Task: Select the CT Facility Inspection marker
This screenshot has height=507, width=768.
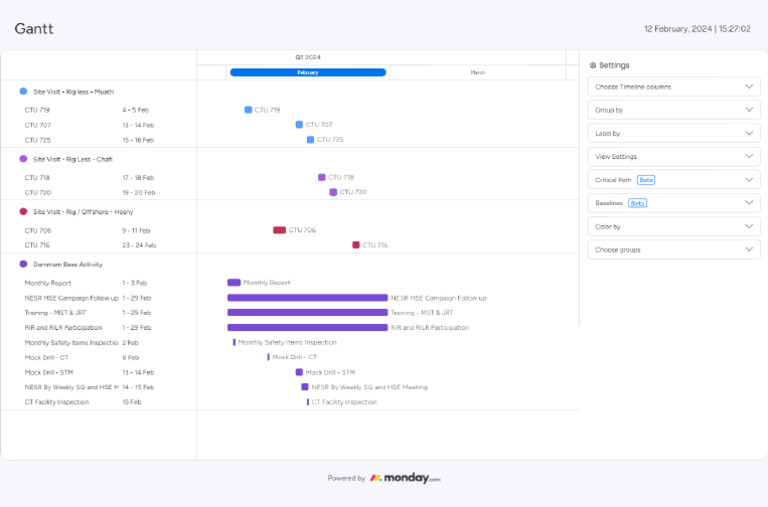Action: pos(308,402)
